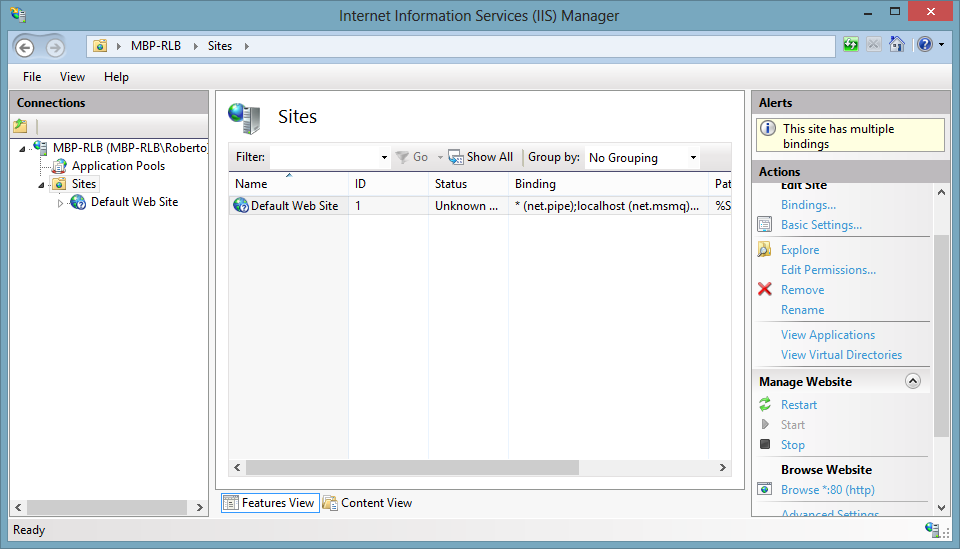Image resolution: width=960 pixels, height=549 pixels.
Task: Click the Bindings... link
Action: [x=808, y=205]
